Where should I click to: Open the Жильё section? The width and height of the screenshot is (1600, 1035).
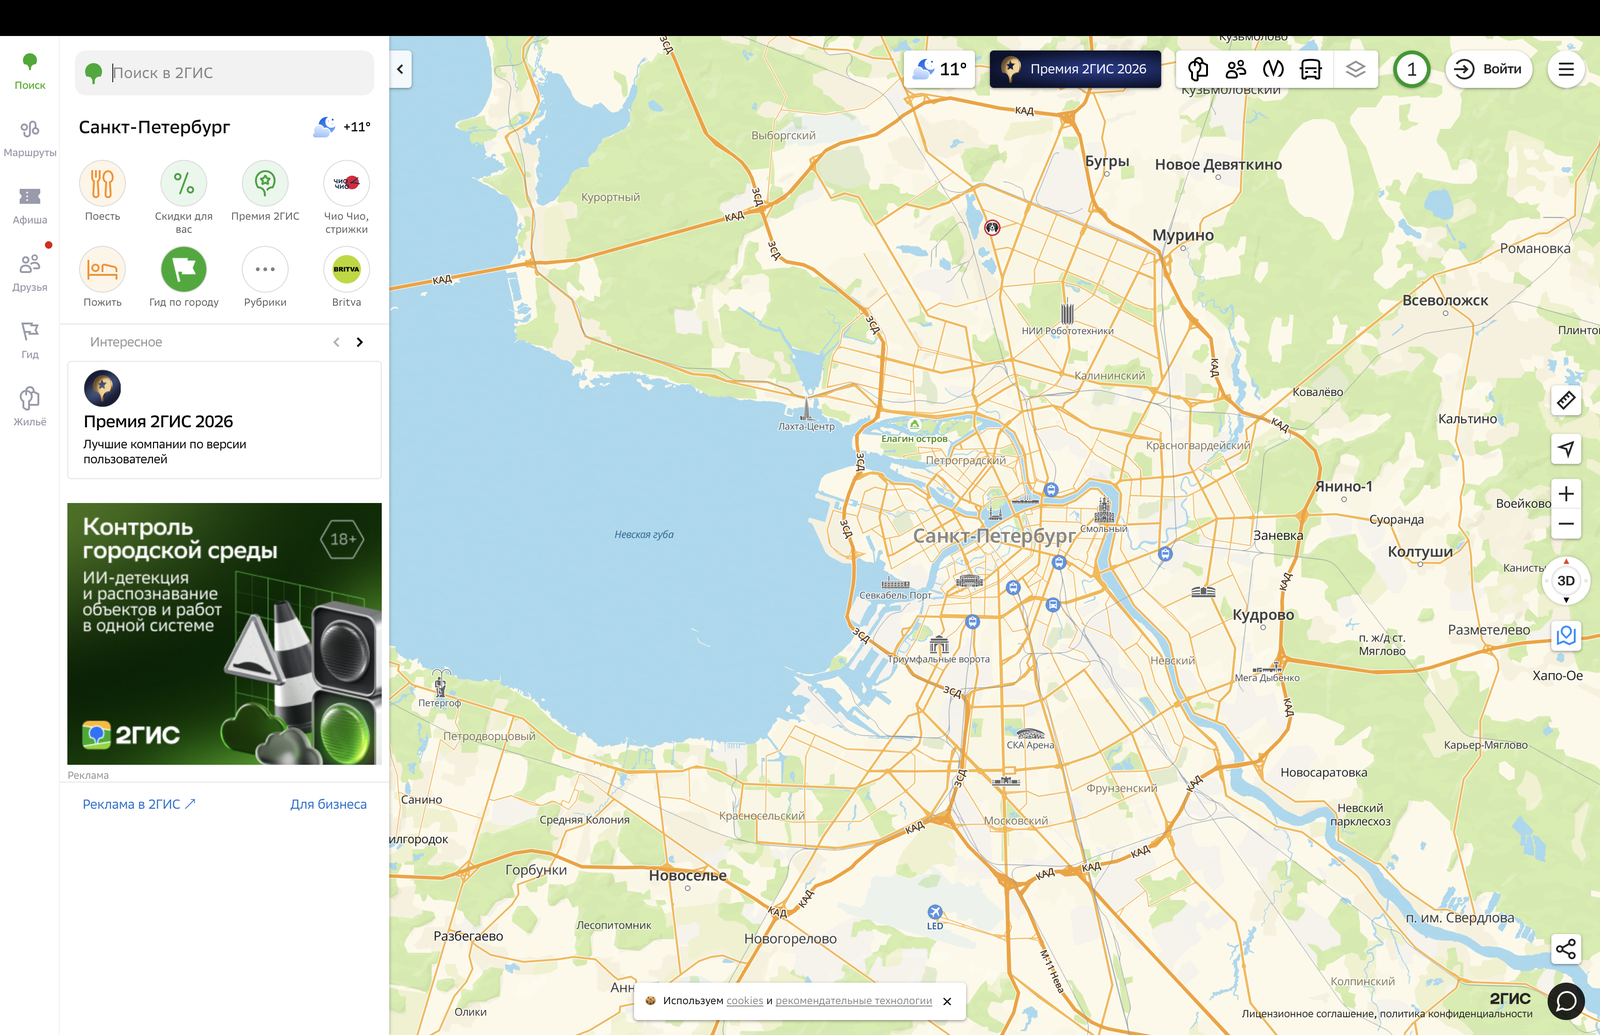click(30, 407)
